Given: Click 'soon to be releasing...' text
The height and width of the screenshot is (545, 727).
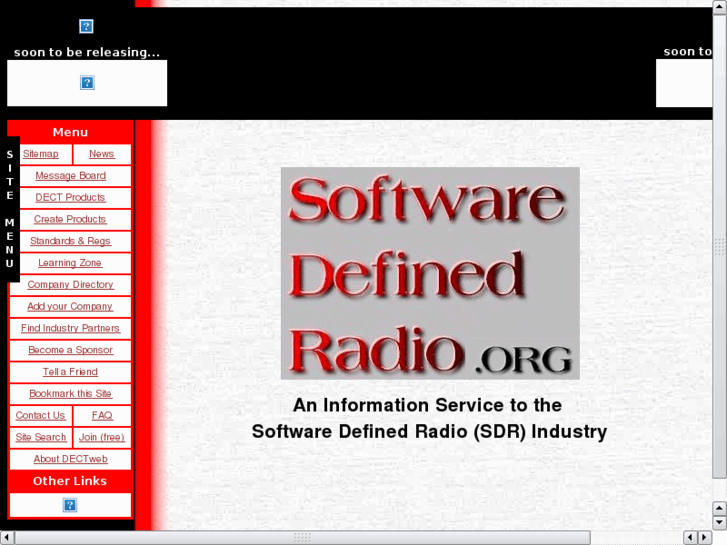Looking at the screenshot, I should [x=87, y=52].
